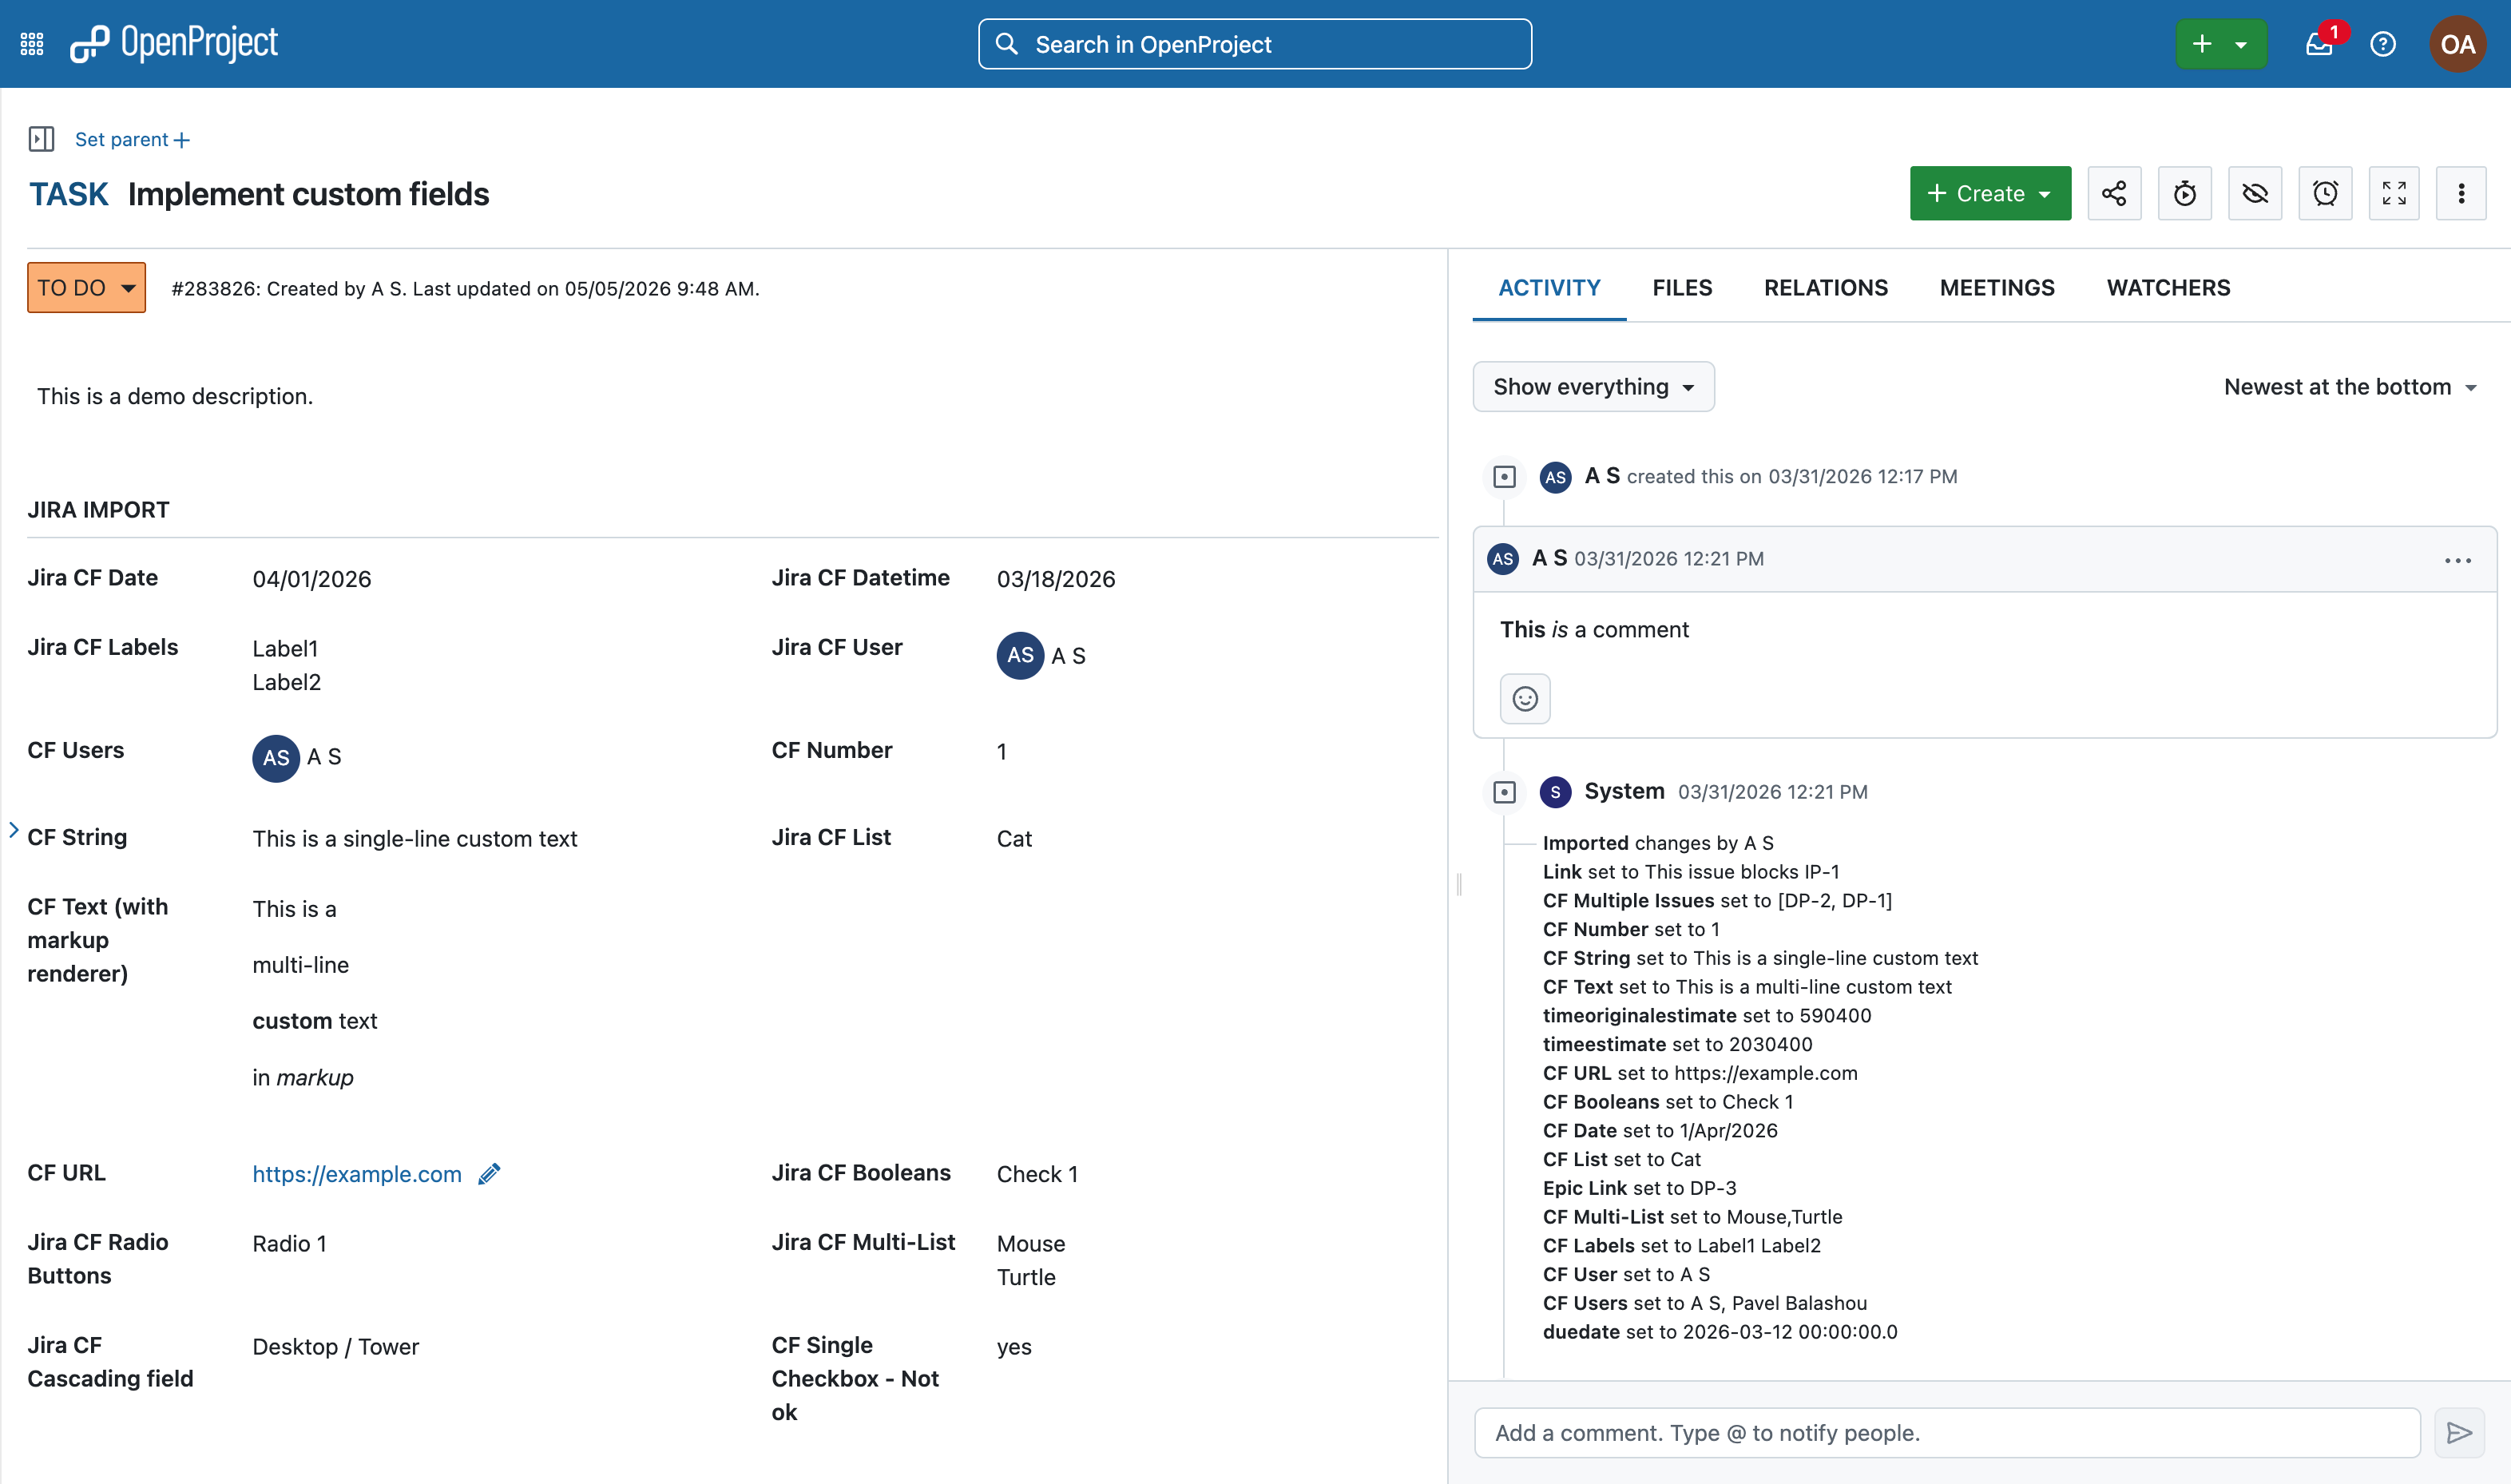
Task: Click CF Number value 1
Action: 1001,752
